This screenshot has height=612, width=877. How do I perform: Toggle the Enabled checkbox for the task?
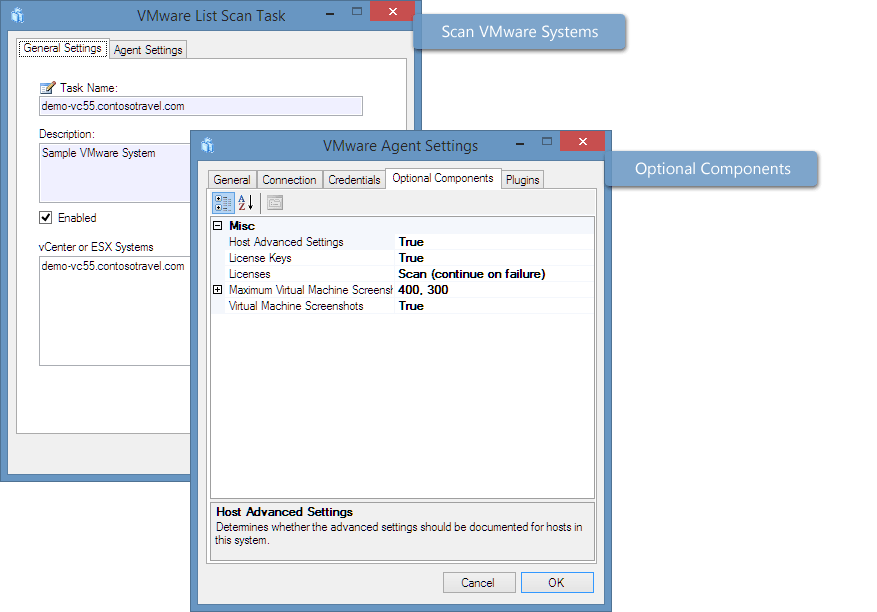[x=42, y=217]
